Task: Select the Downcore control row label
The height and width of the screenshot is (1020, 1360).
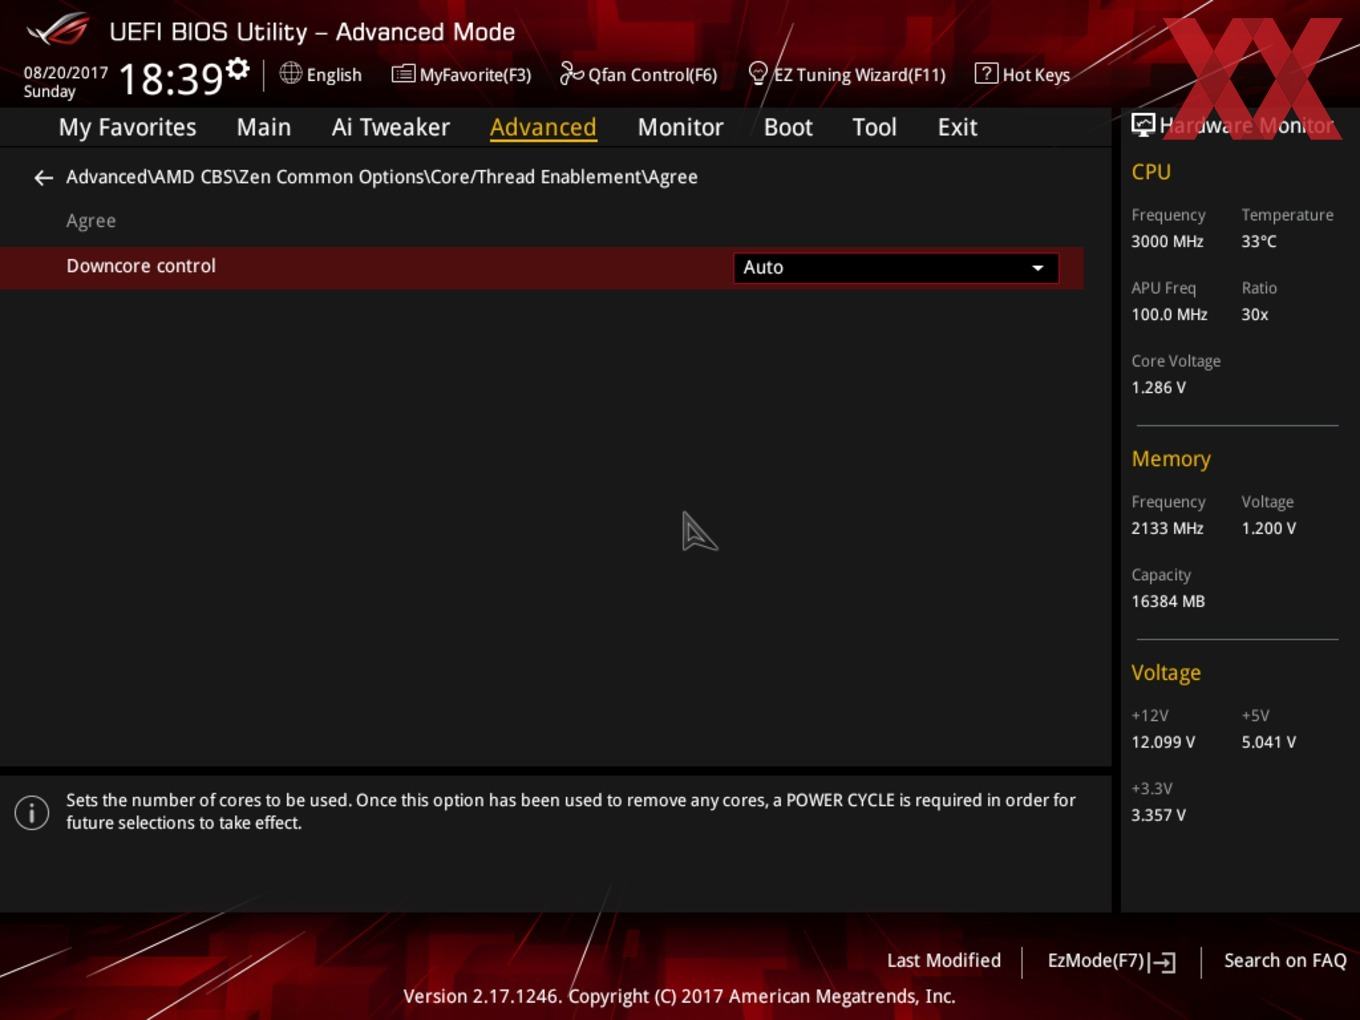Action: [141, 266]
